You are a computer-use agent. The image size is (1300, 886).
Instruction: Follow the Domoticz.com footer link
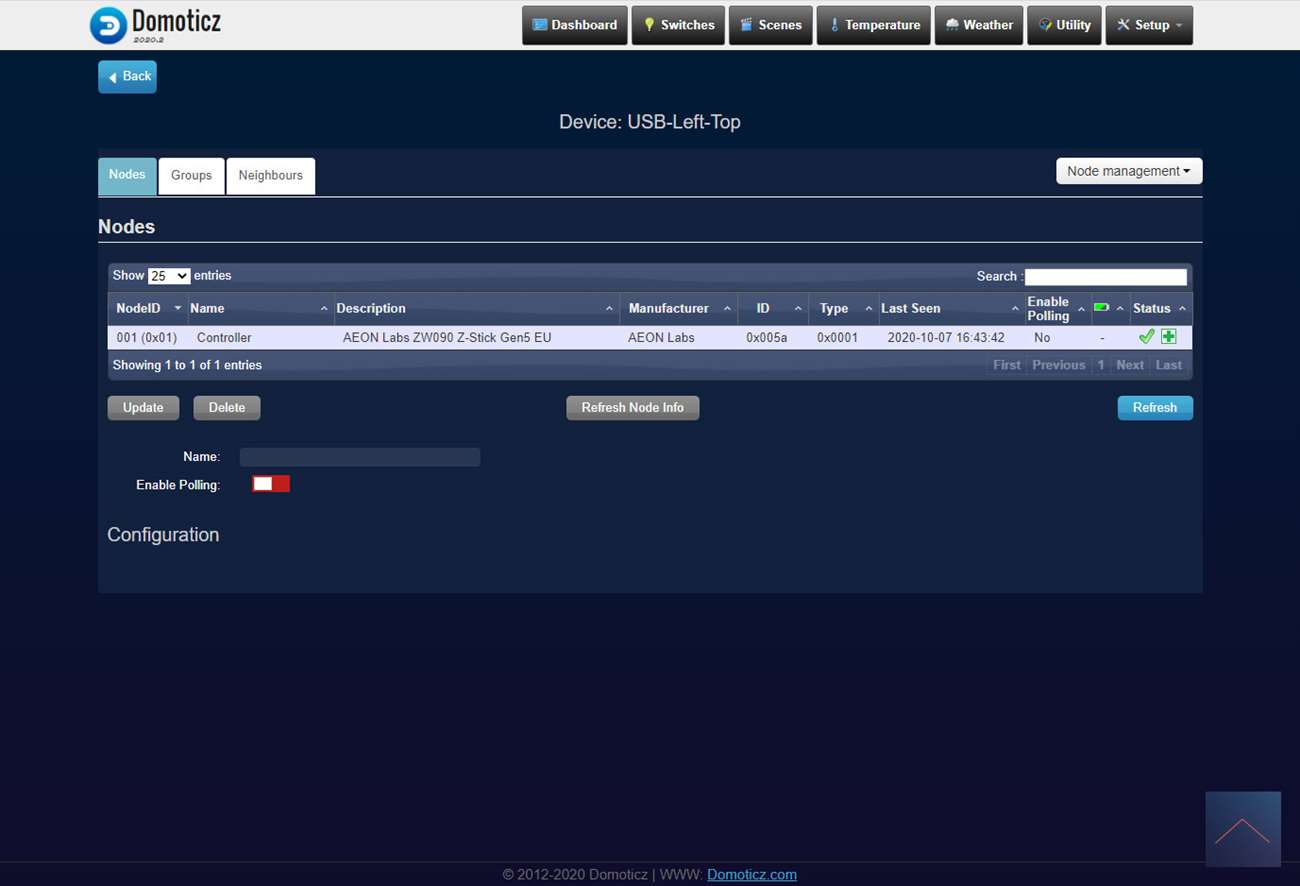[x=751, y=874]
